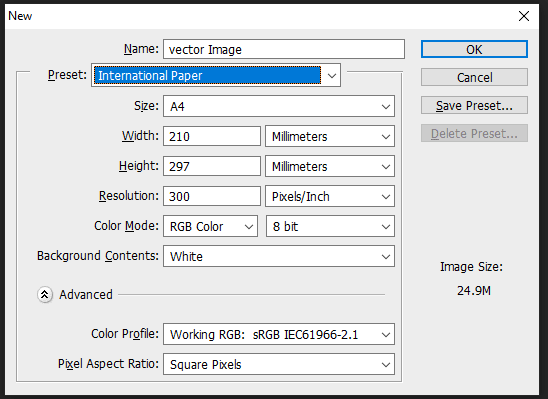Close the New dialog window
Screen dimensions: 548x399
(524, 16)
